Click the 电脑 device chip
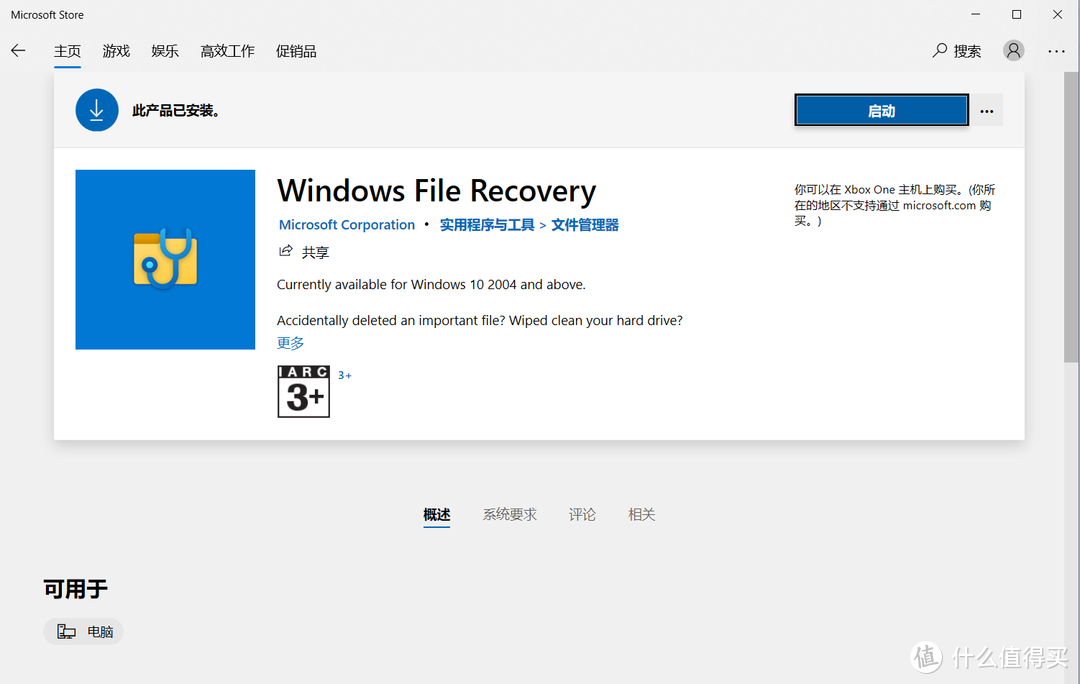Screen dimensions: 1080x684 pyautogui.click(x=83, y=632)
